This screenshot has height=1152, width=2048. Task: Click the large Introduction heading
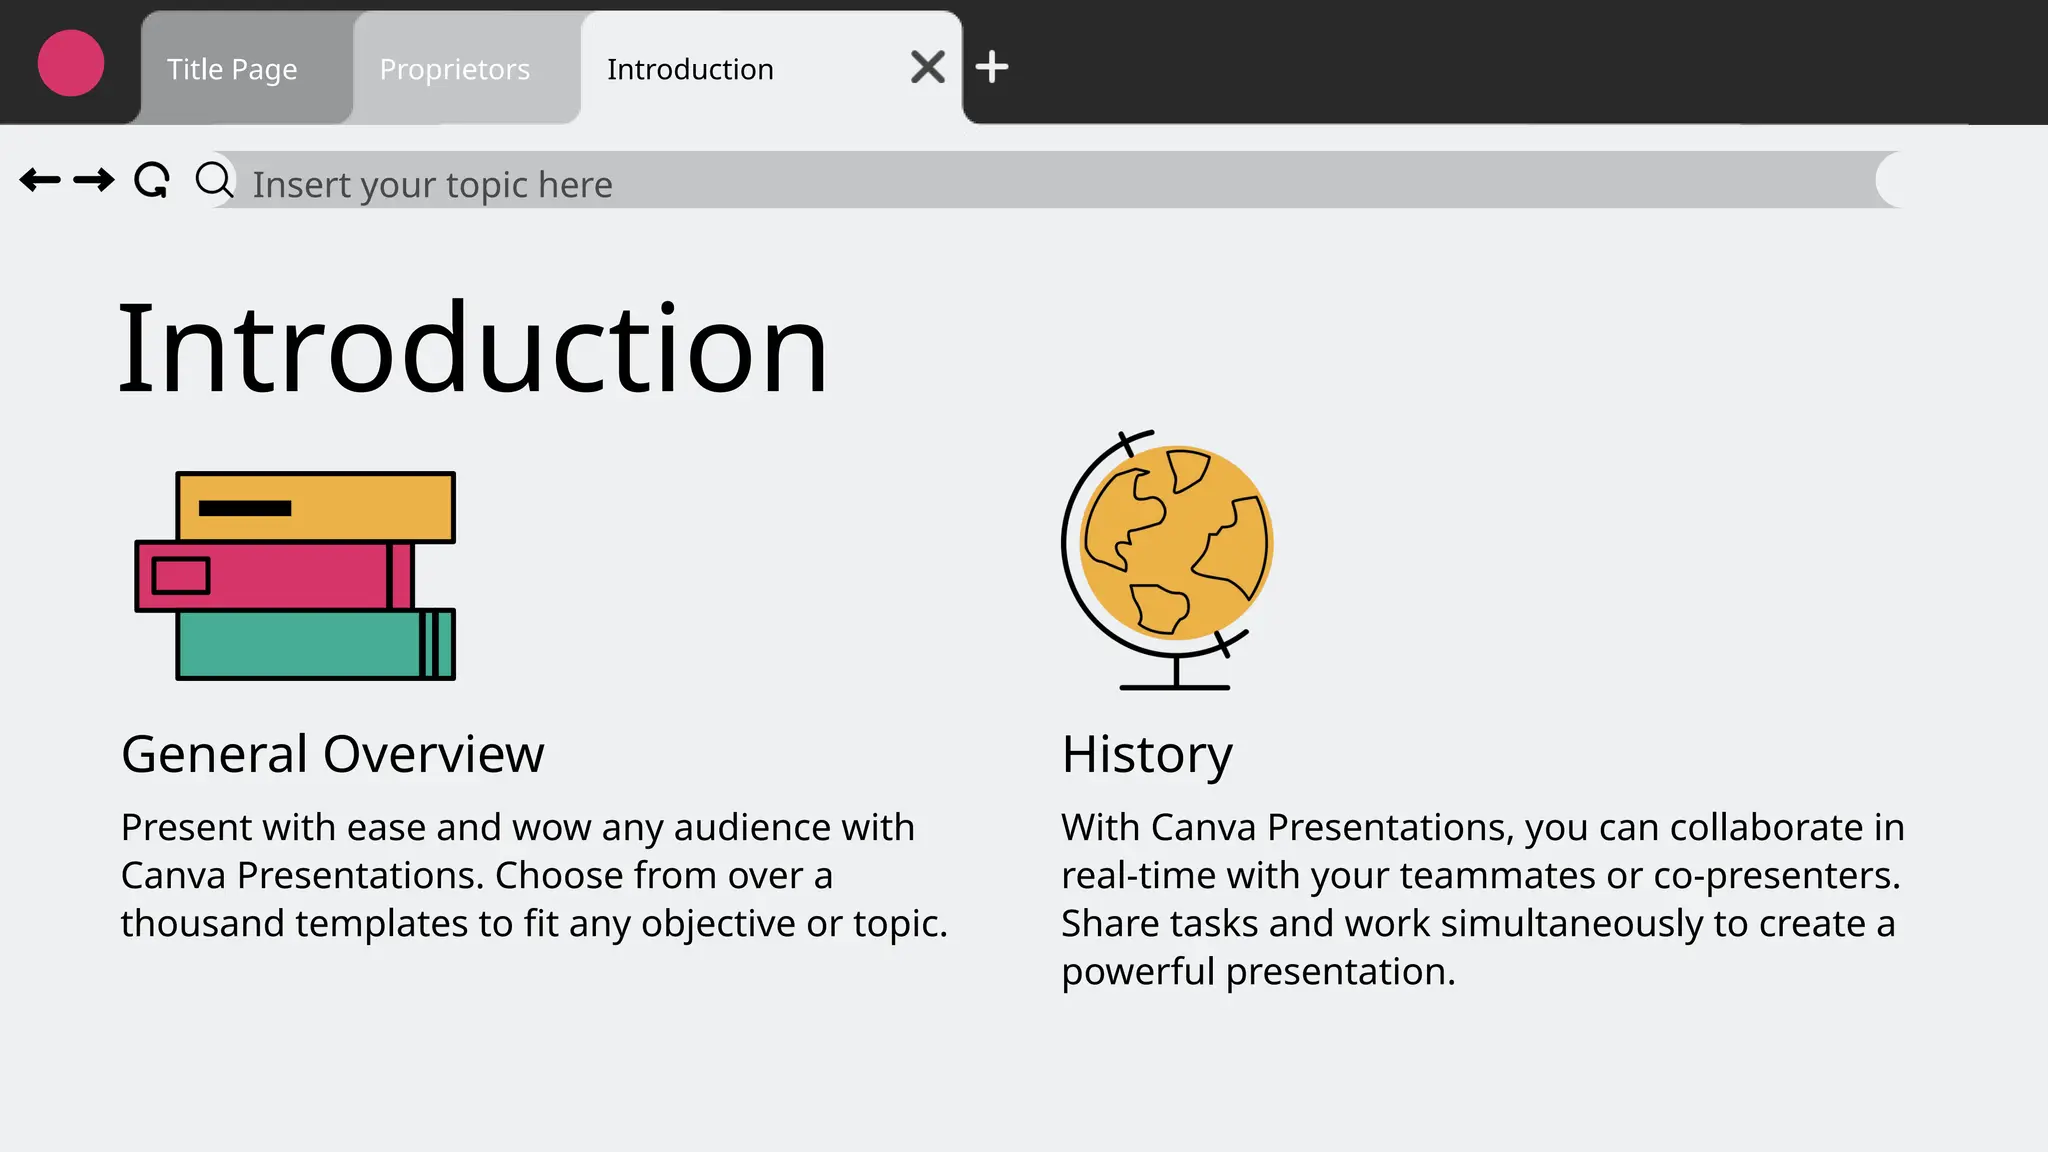[x=473, y=349]
